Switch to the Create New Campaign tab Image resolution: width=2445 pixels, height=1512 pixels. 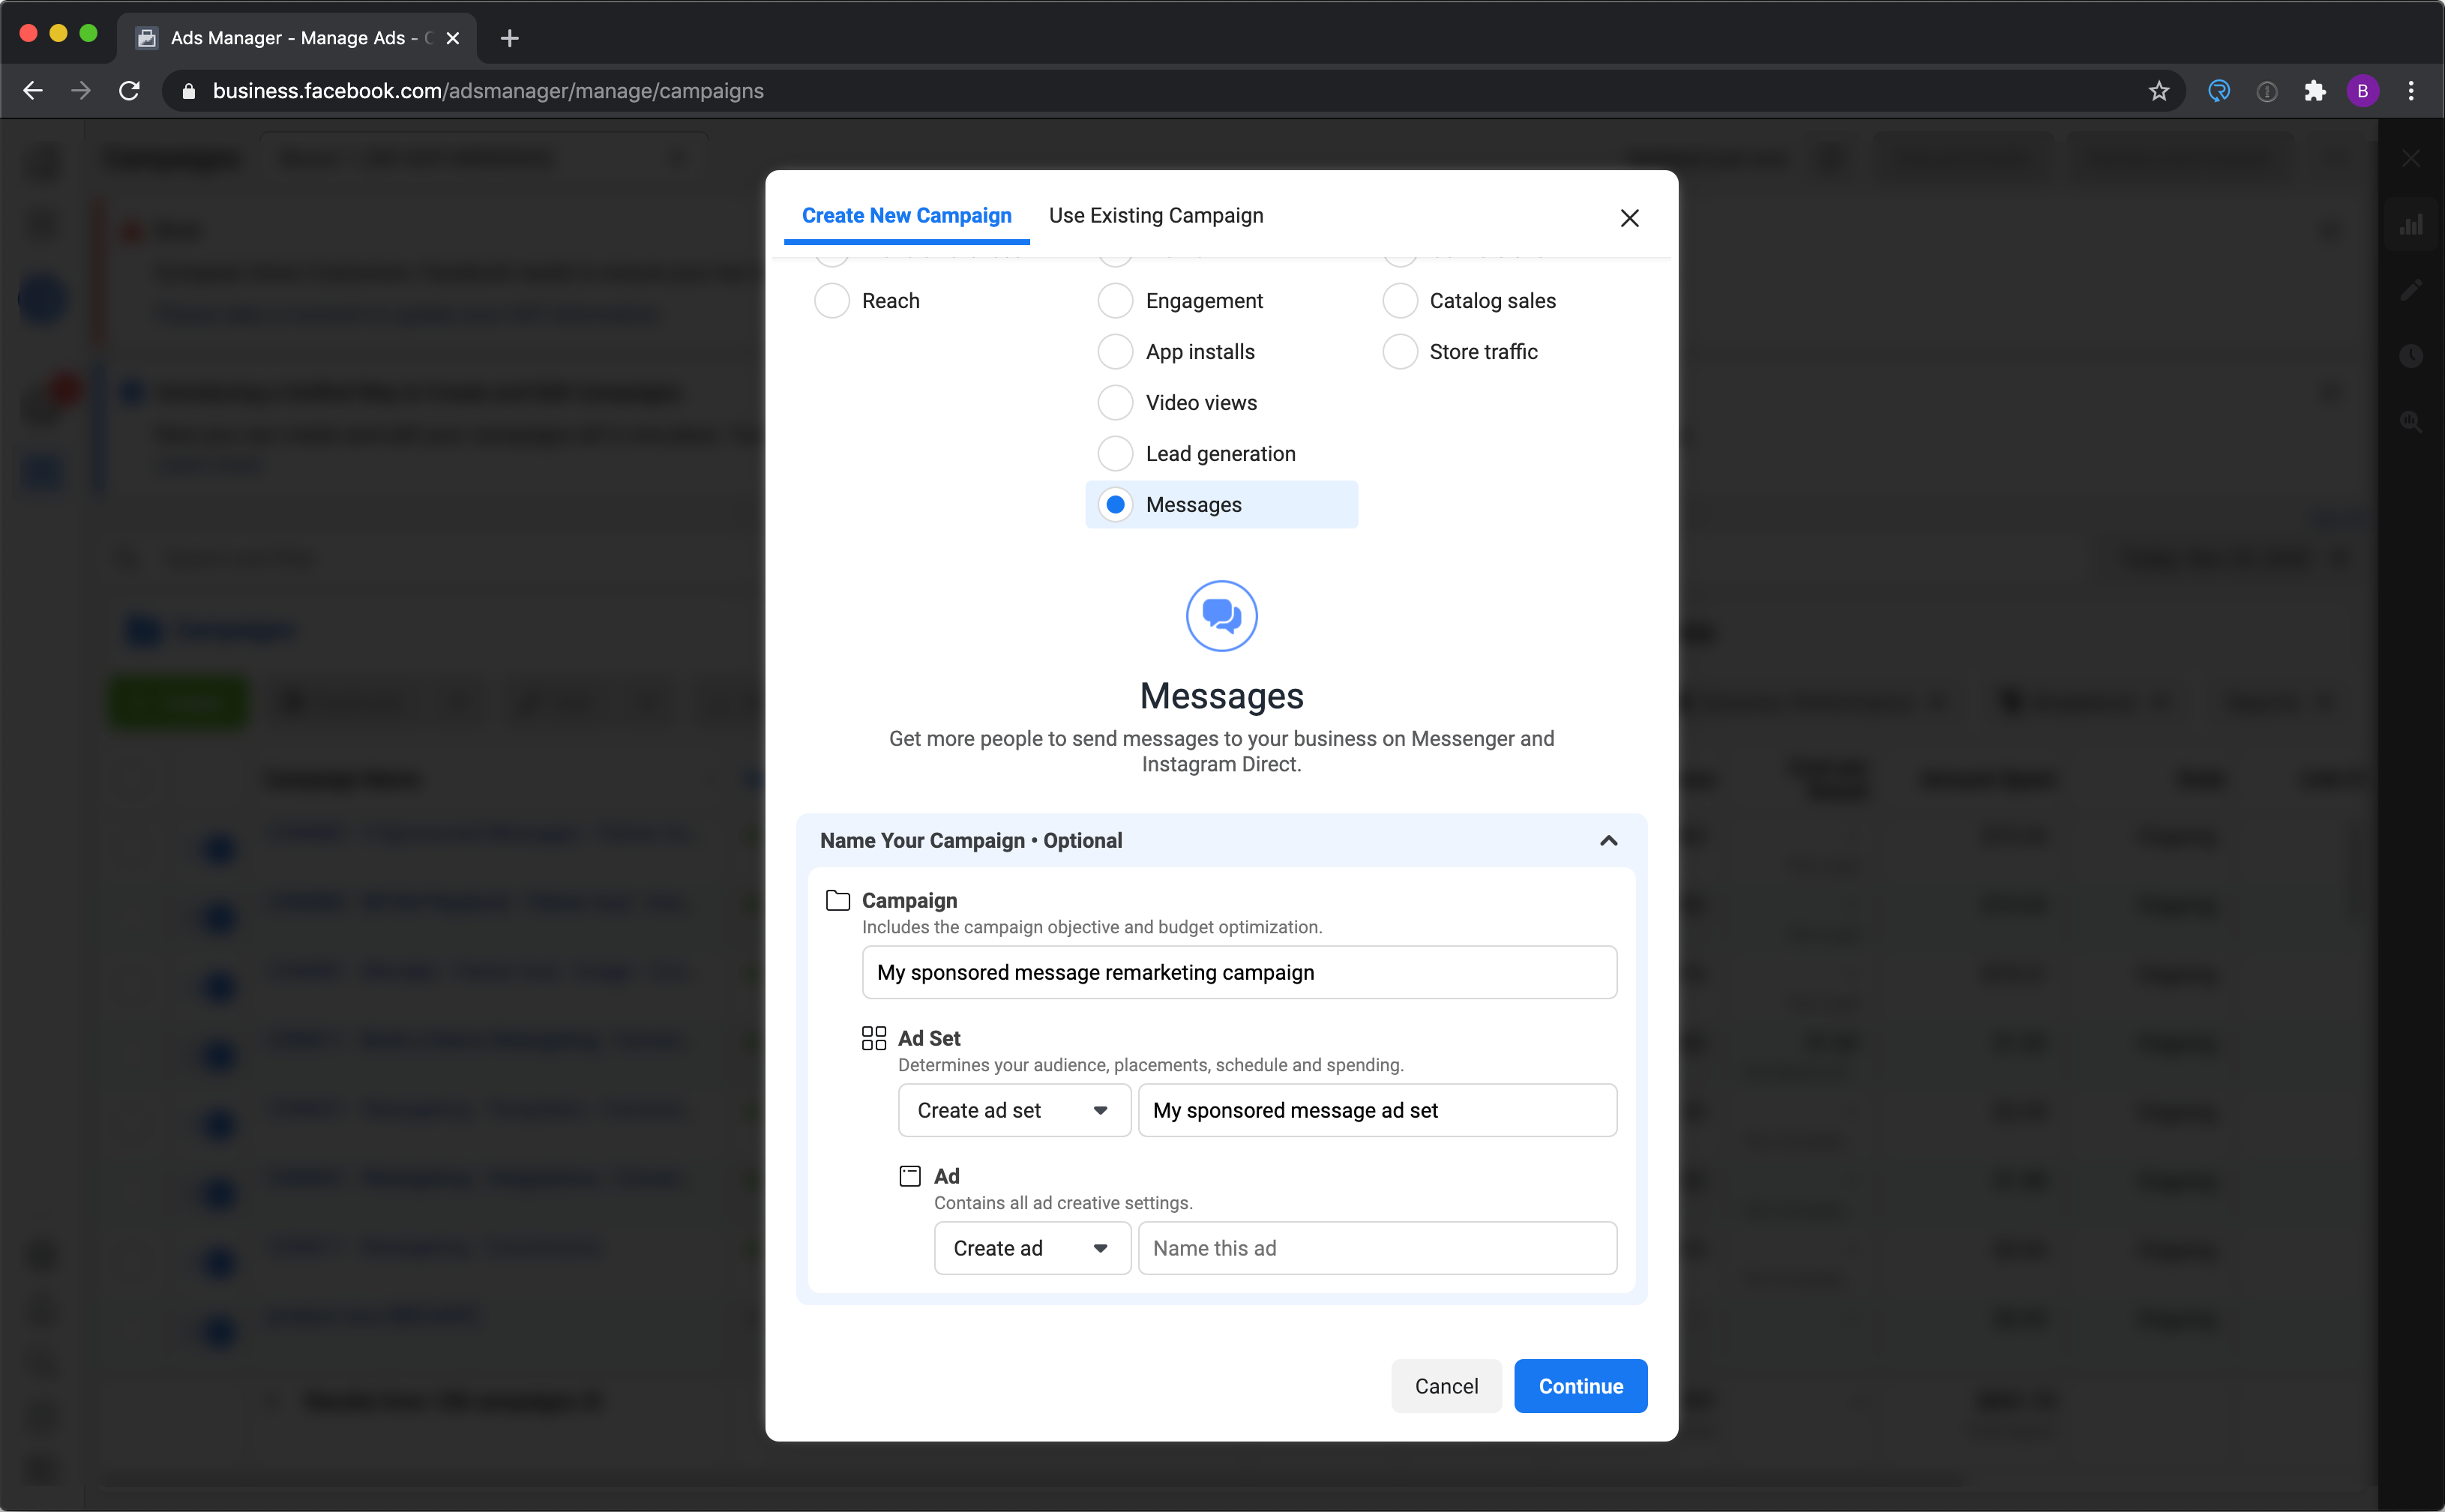(x=906, y=216)
